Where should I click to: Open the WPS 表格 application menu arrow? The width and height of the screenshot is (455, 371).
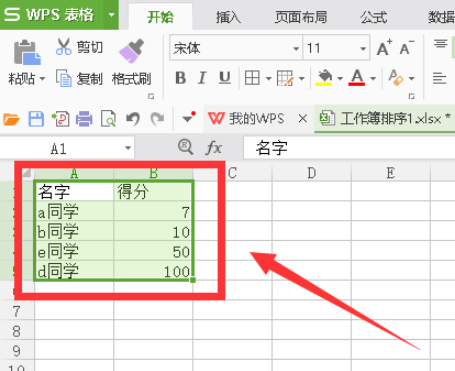pos(111,15)
